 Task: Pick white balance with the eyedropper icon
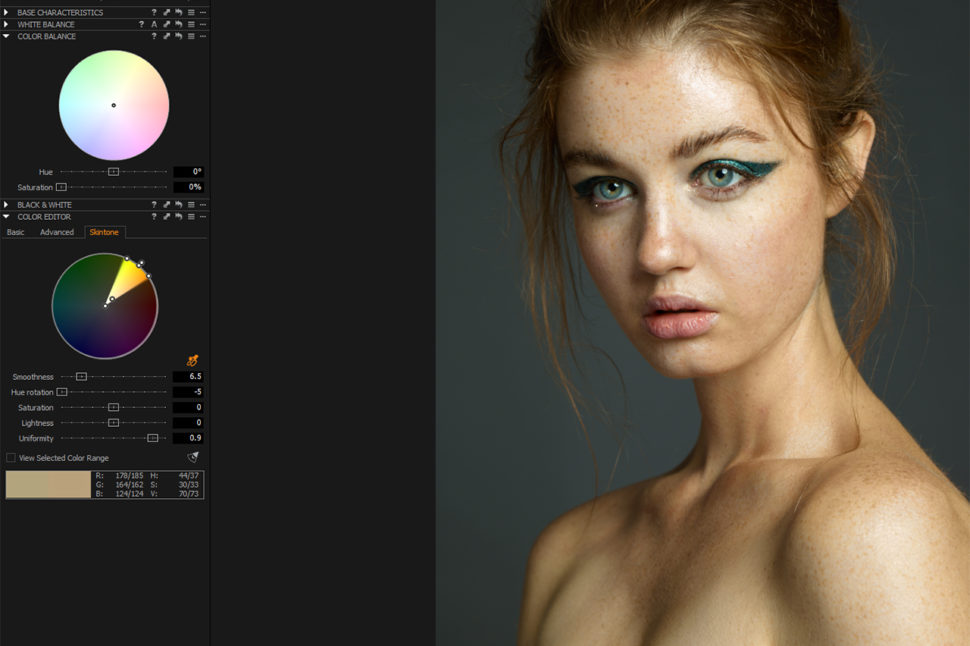pos(166,24)
